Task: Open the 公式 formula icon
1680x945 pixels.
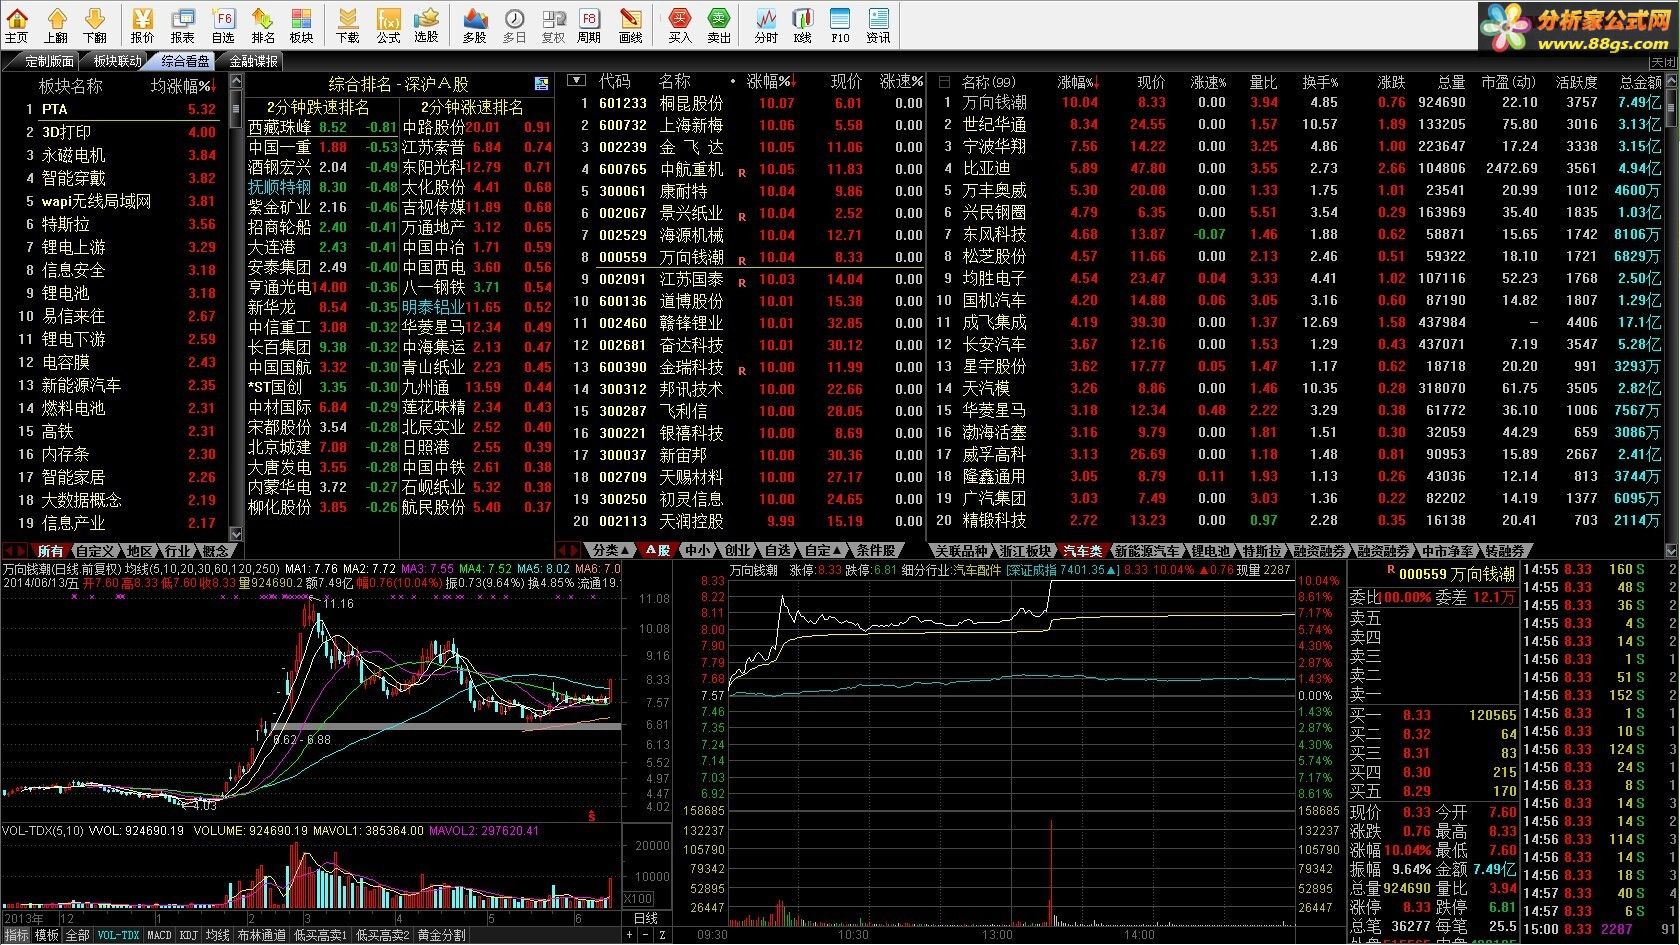Action: (x=388, y=25)
